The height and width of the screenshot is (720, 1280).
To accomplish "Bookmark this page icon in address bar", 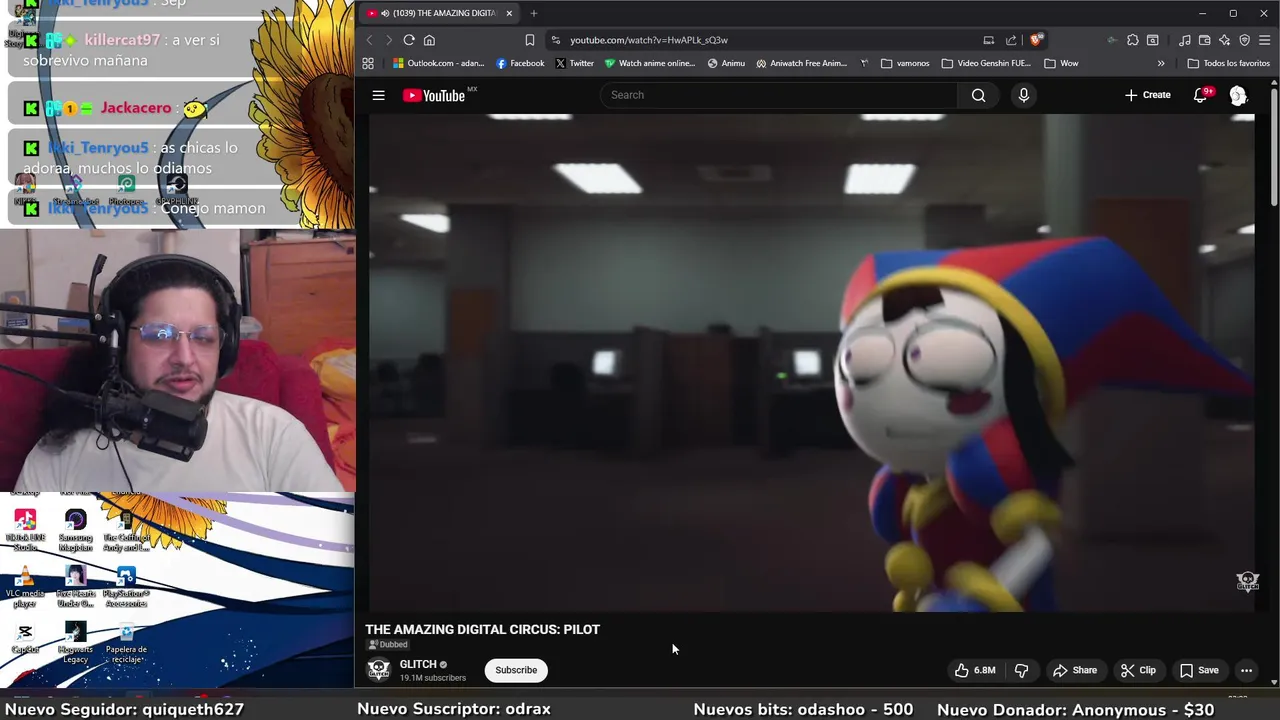I will click(x=529, y=40).
